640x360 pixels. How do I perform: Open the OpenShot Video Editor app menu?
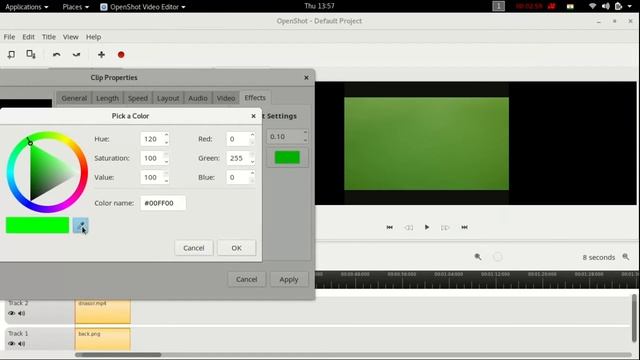143,7
